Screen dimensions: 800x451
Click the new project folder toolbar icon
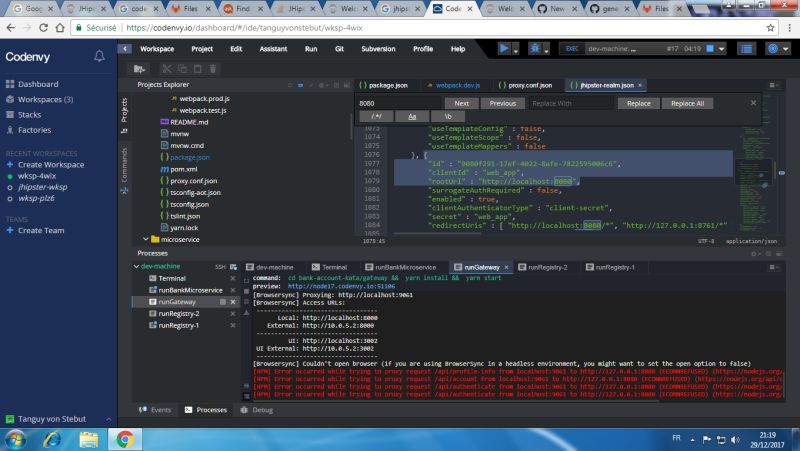tap(139, 68)
